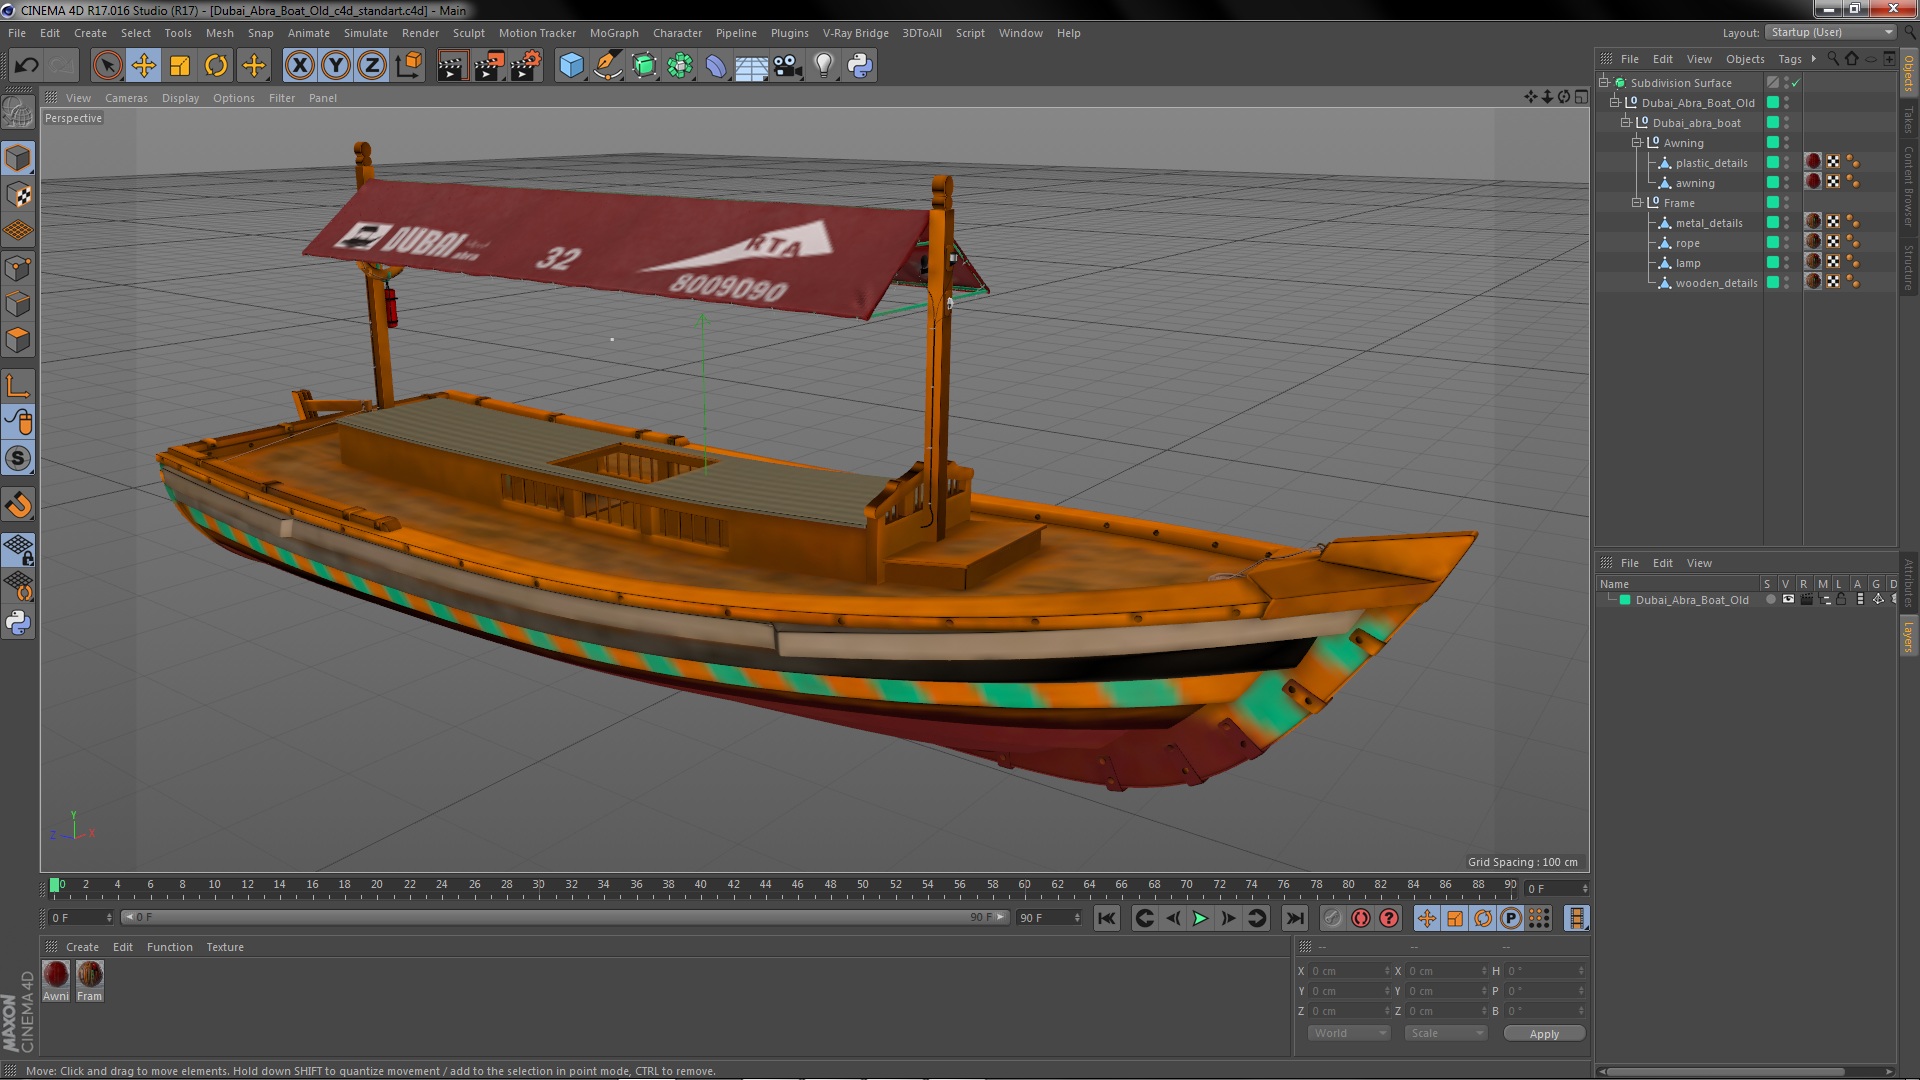Select the wooden_details object
Viewport: 1920px width, 1080px height.
1716,283
